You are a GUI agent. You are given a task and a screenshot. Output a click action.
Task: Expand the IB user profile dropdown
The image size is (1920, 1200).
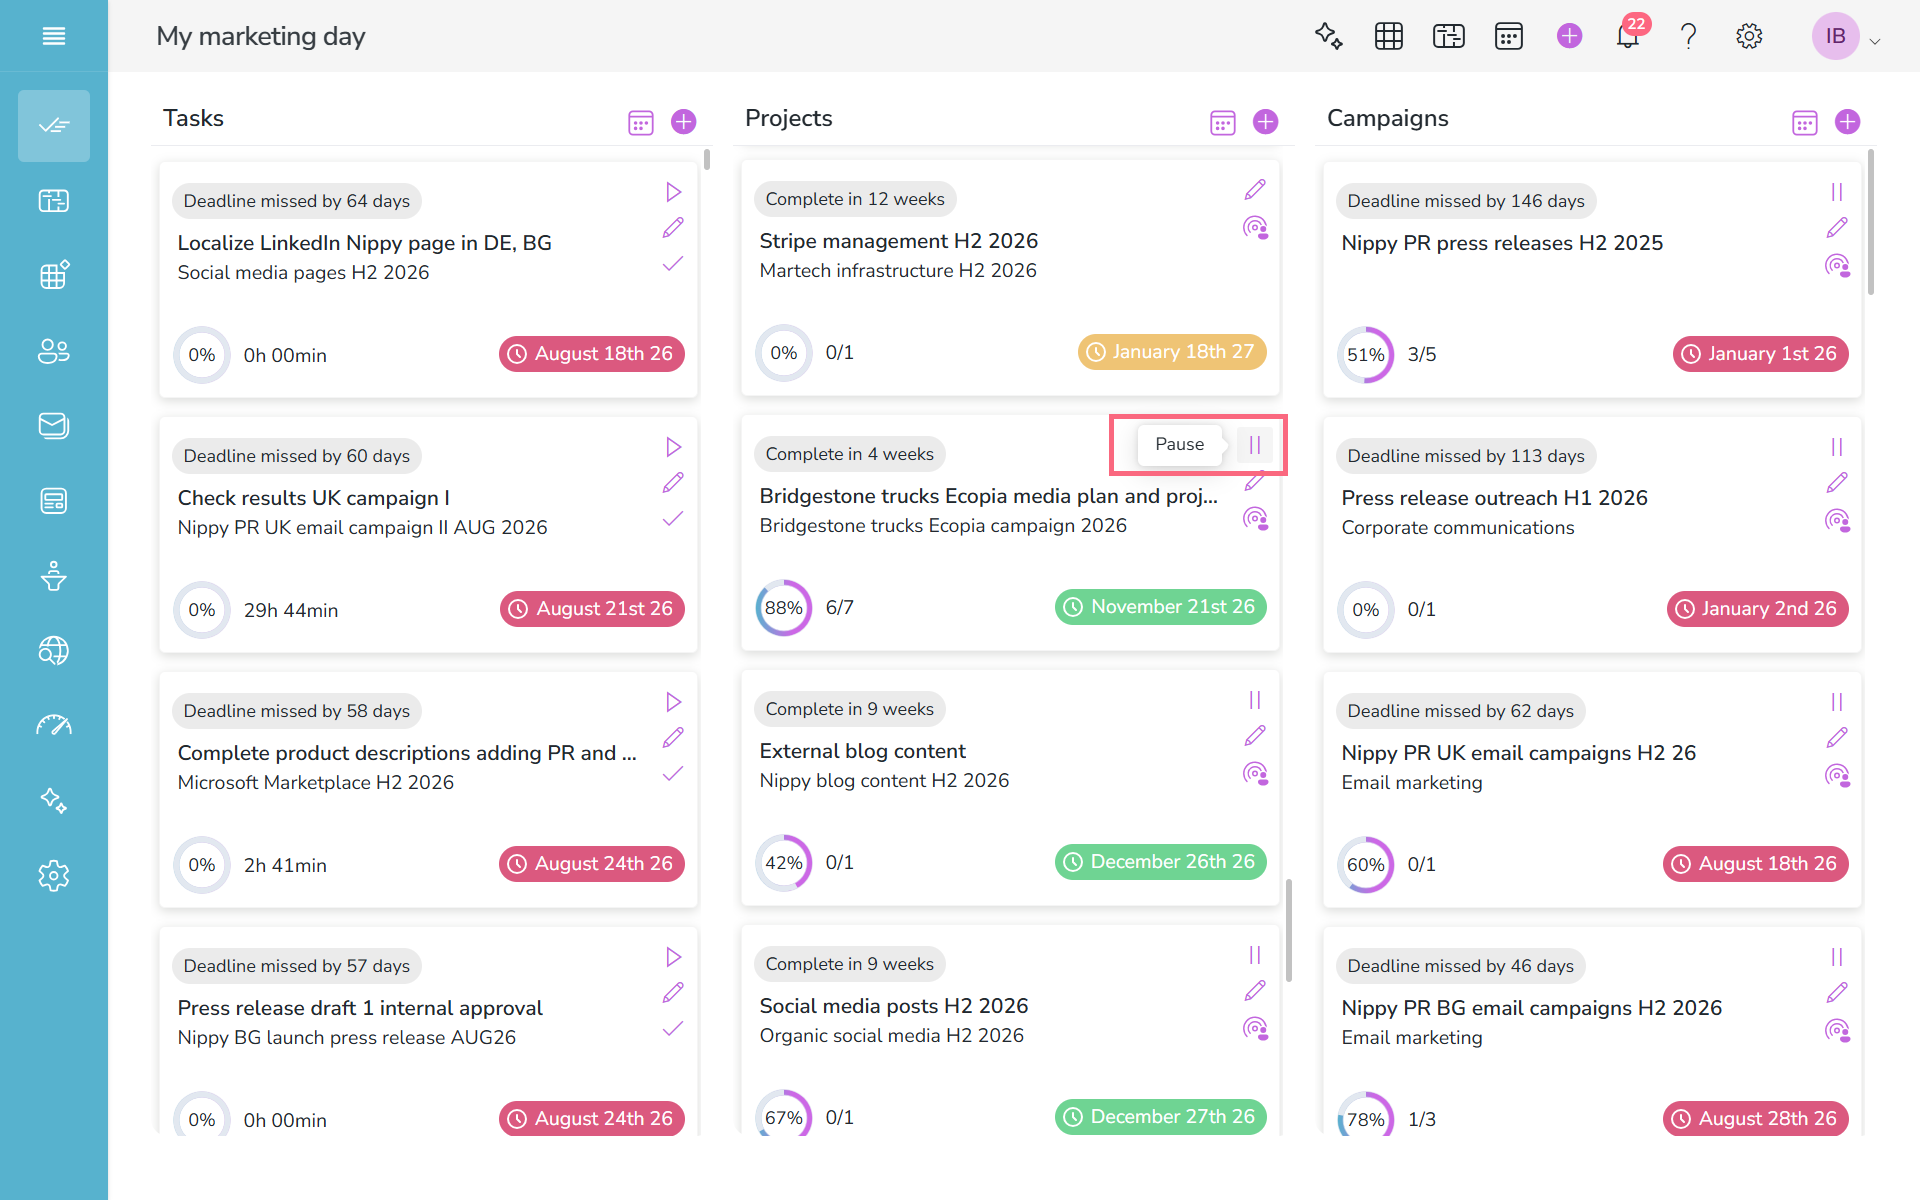(x=1847, y=36)
